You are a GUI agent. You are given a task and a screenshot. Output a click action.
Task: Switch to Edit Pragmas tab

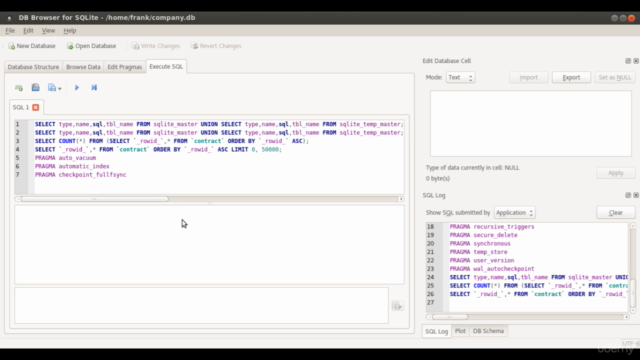click(124, 67)
